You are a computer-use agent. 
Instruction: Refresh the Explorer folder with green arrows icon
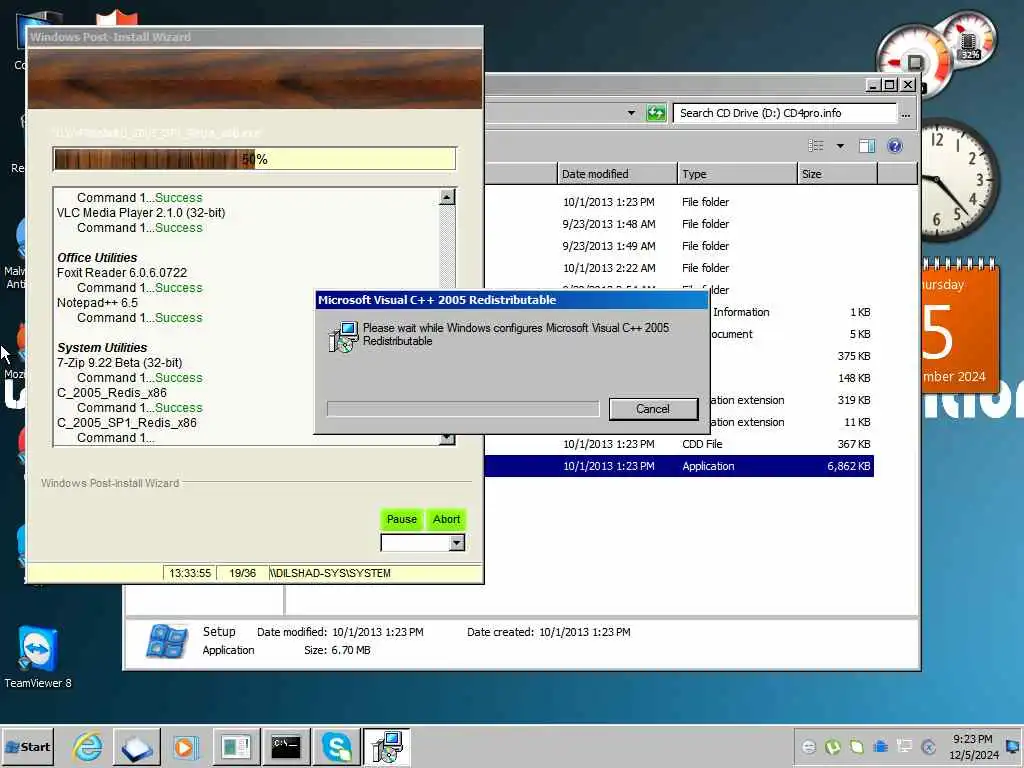tap(656, 113)
